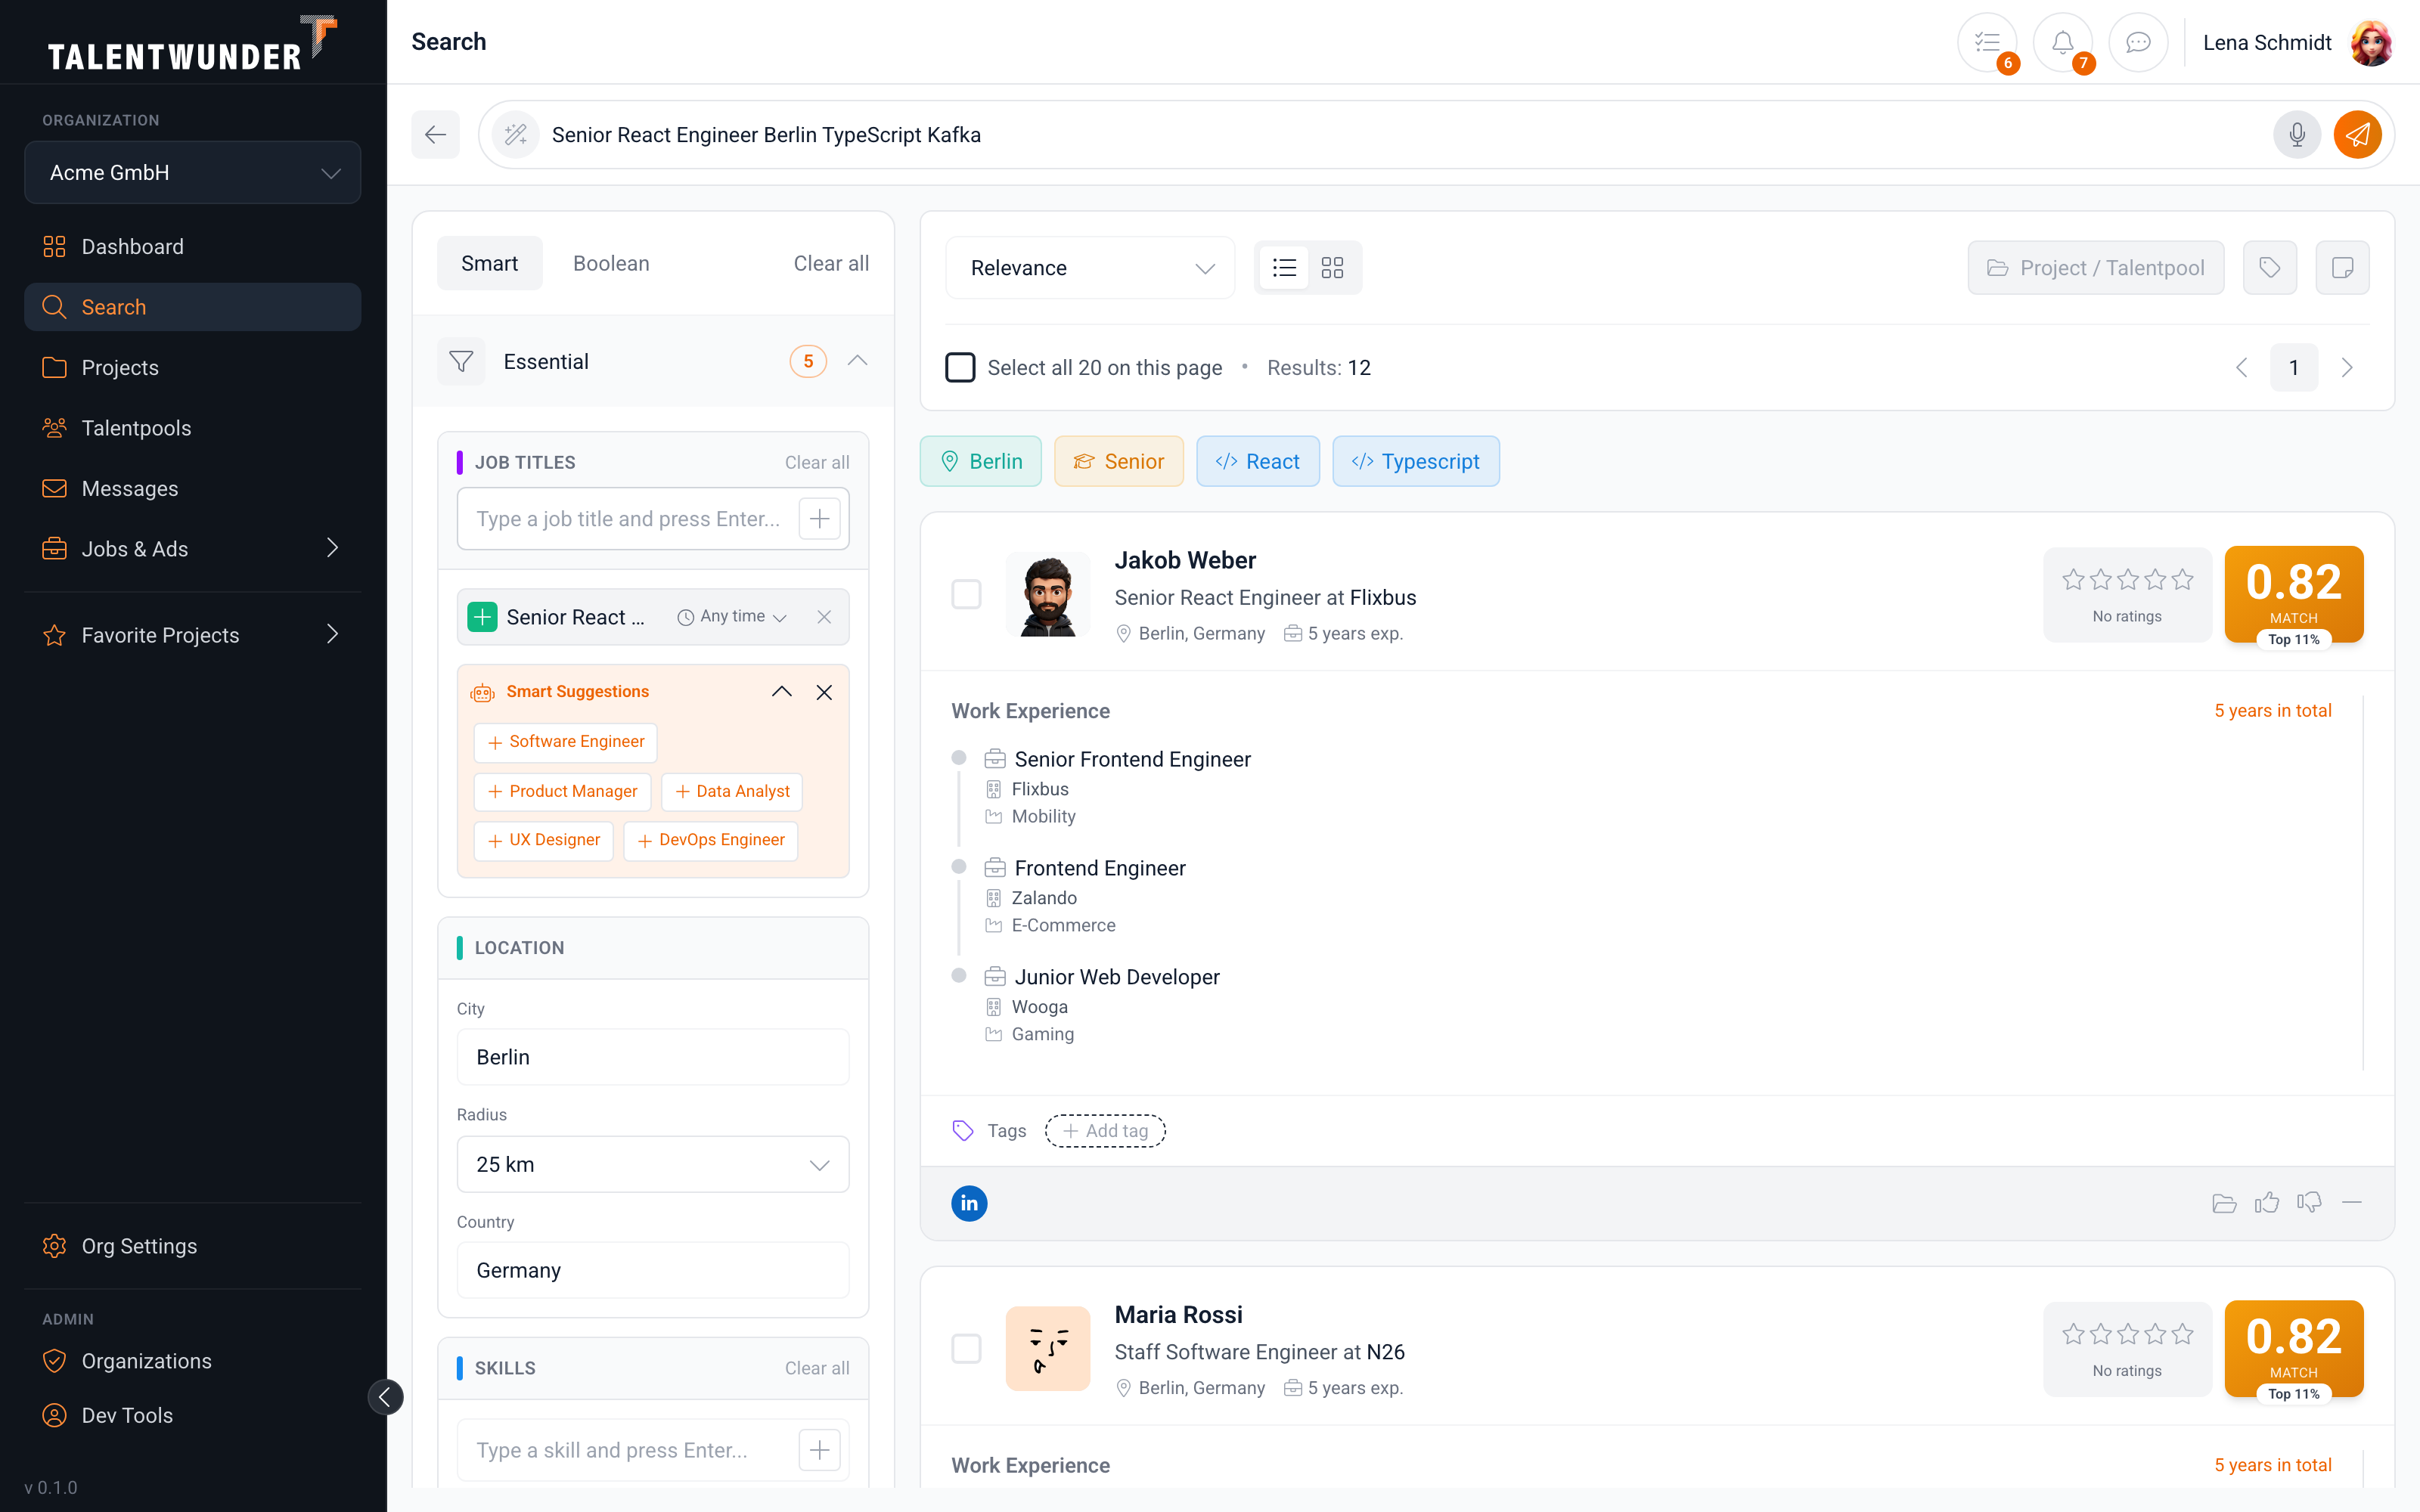Screen dimensions: 2420x1512
Task: Open notifications bell icon
Action: (2062, 42)
